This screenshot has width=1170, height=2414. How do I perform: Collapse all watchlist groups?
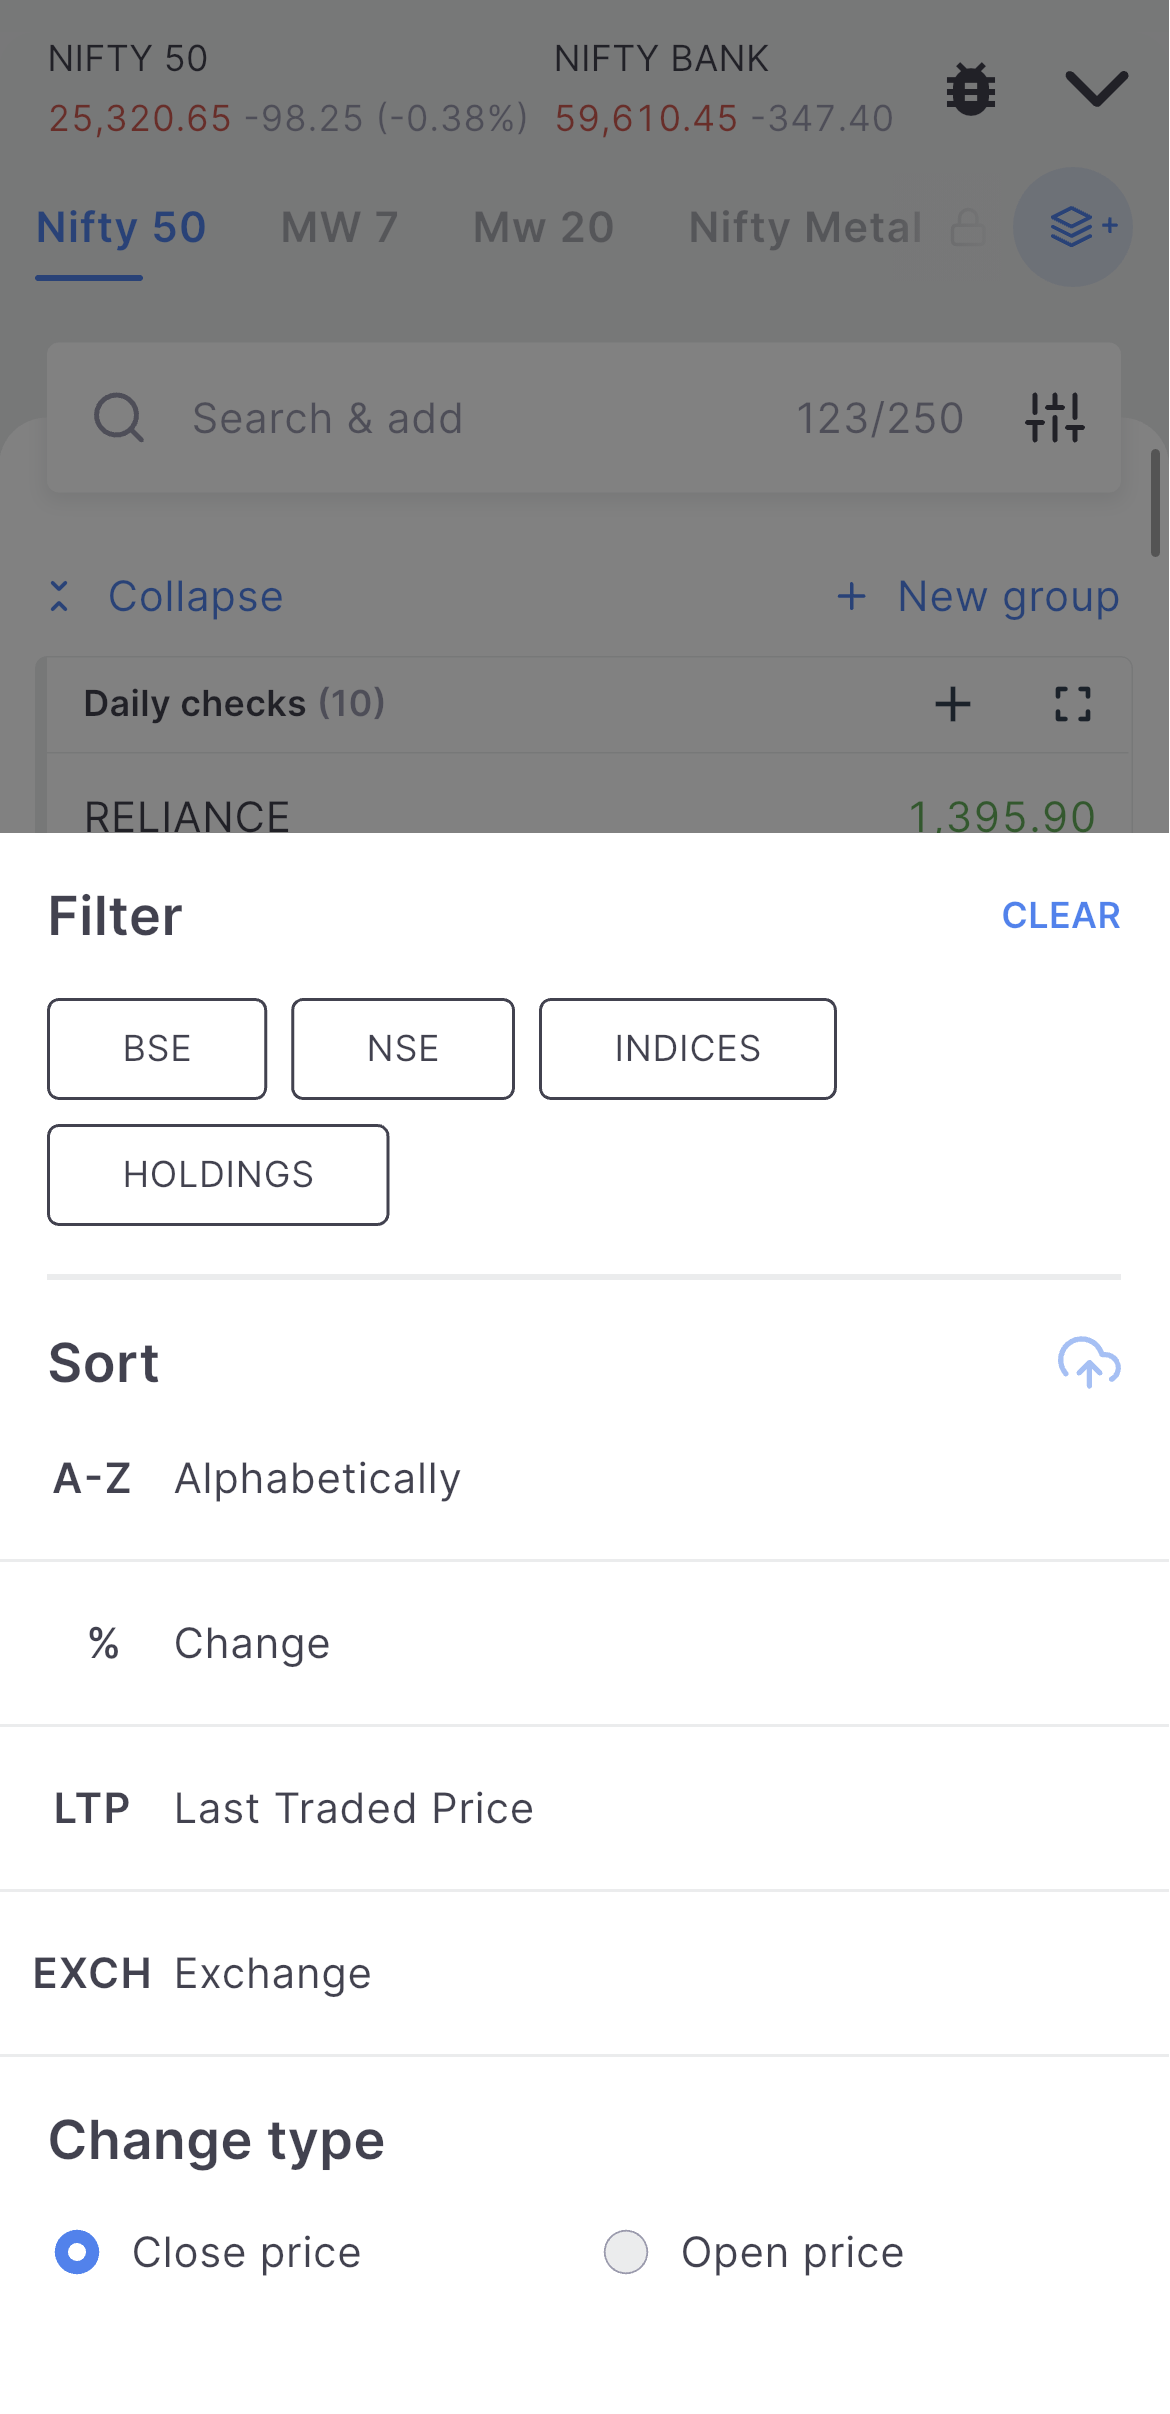167,597
